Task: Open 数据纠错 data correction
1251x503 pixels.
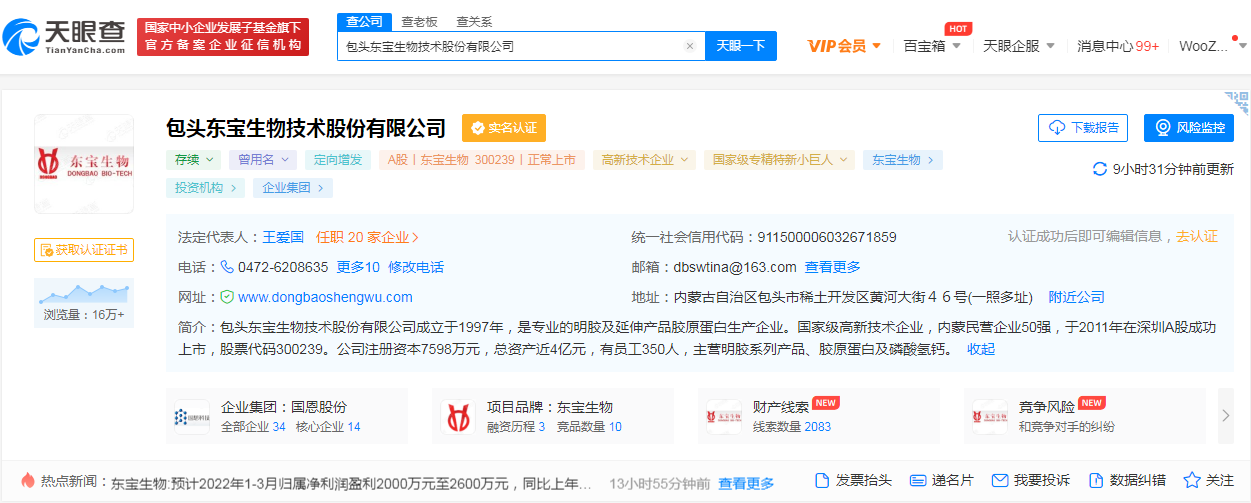Action: pos(1127,480)
